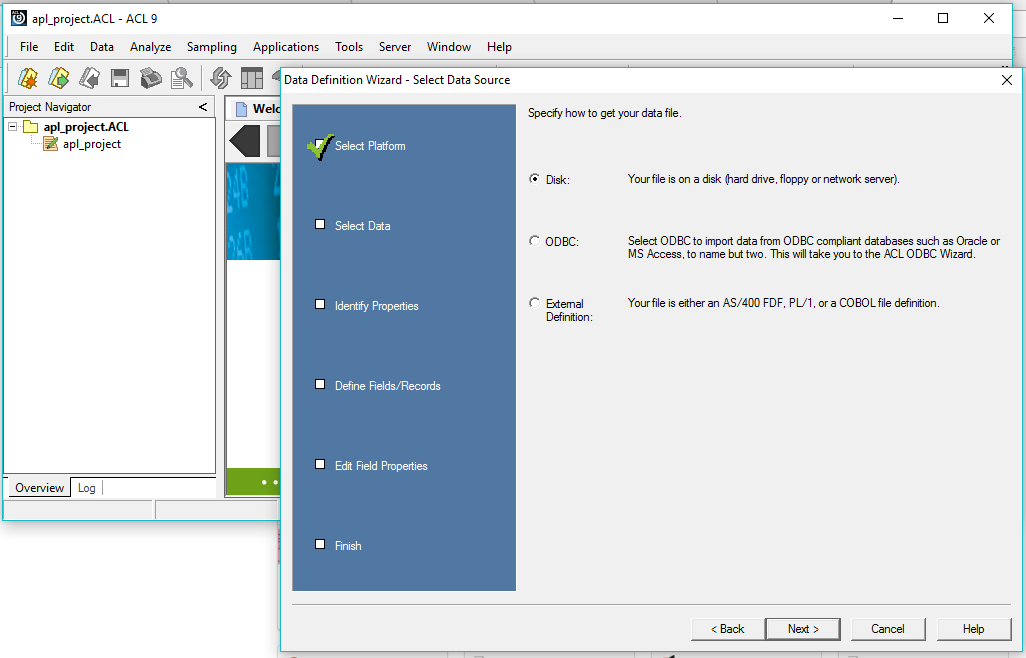This screenshot has height=658, width=1026.
Task: Select the Disk data source option
Action: click(534, 179)
